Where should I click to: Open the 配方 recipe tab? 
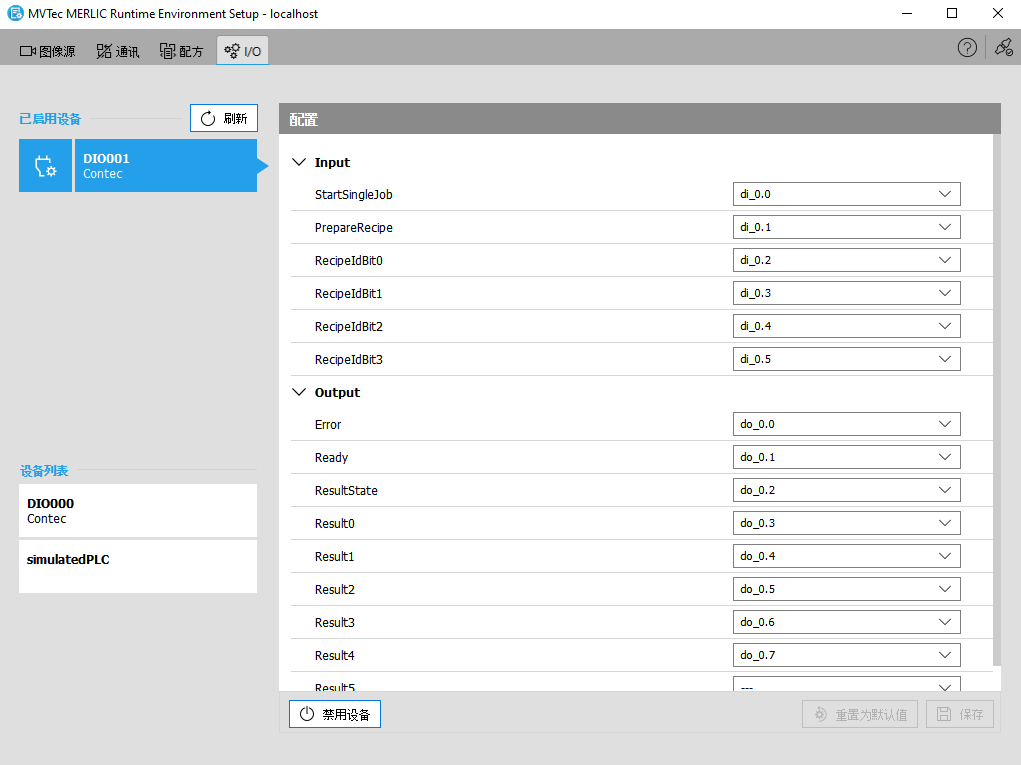point(181,51)
